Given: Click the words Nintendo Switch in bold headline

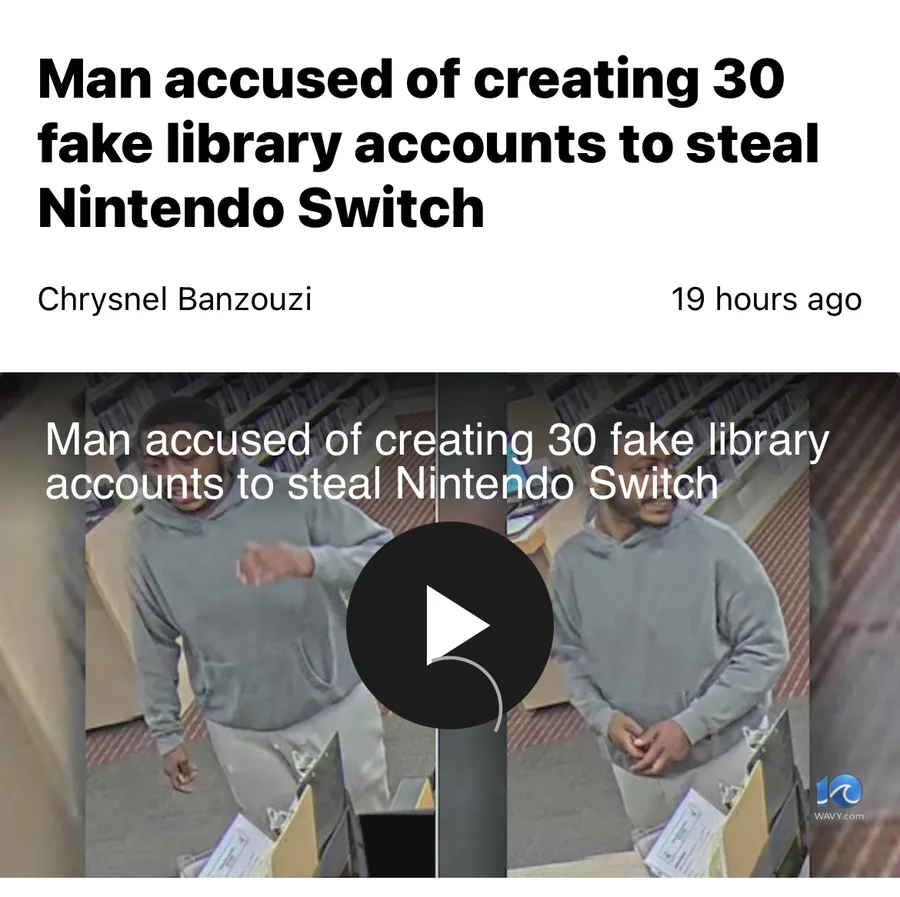Looking at the screenshot, I should [x=261, y=208].
